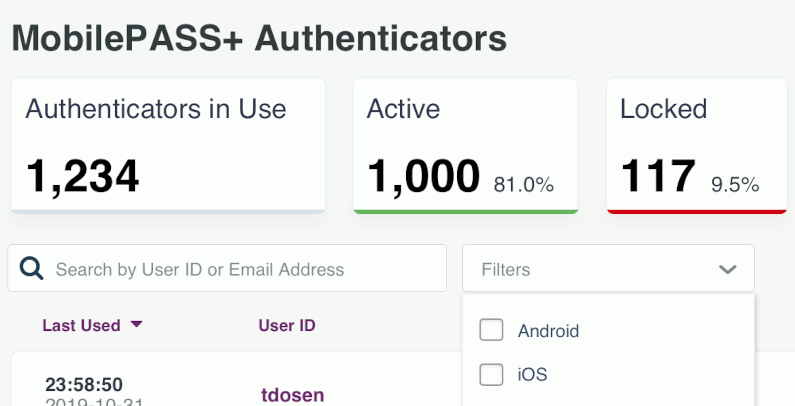
Task: Select the Android filter label
Action: point(548,331)
